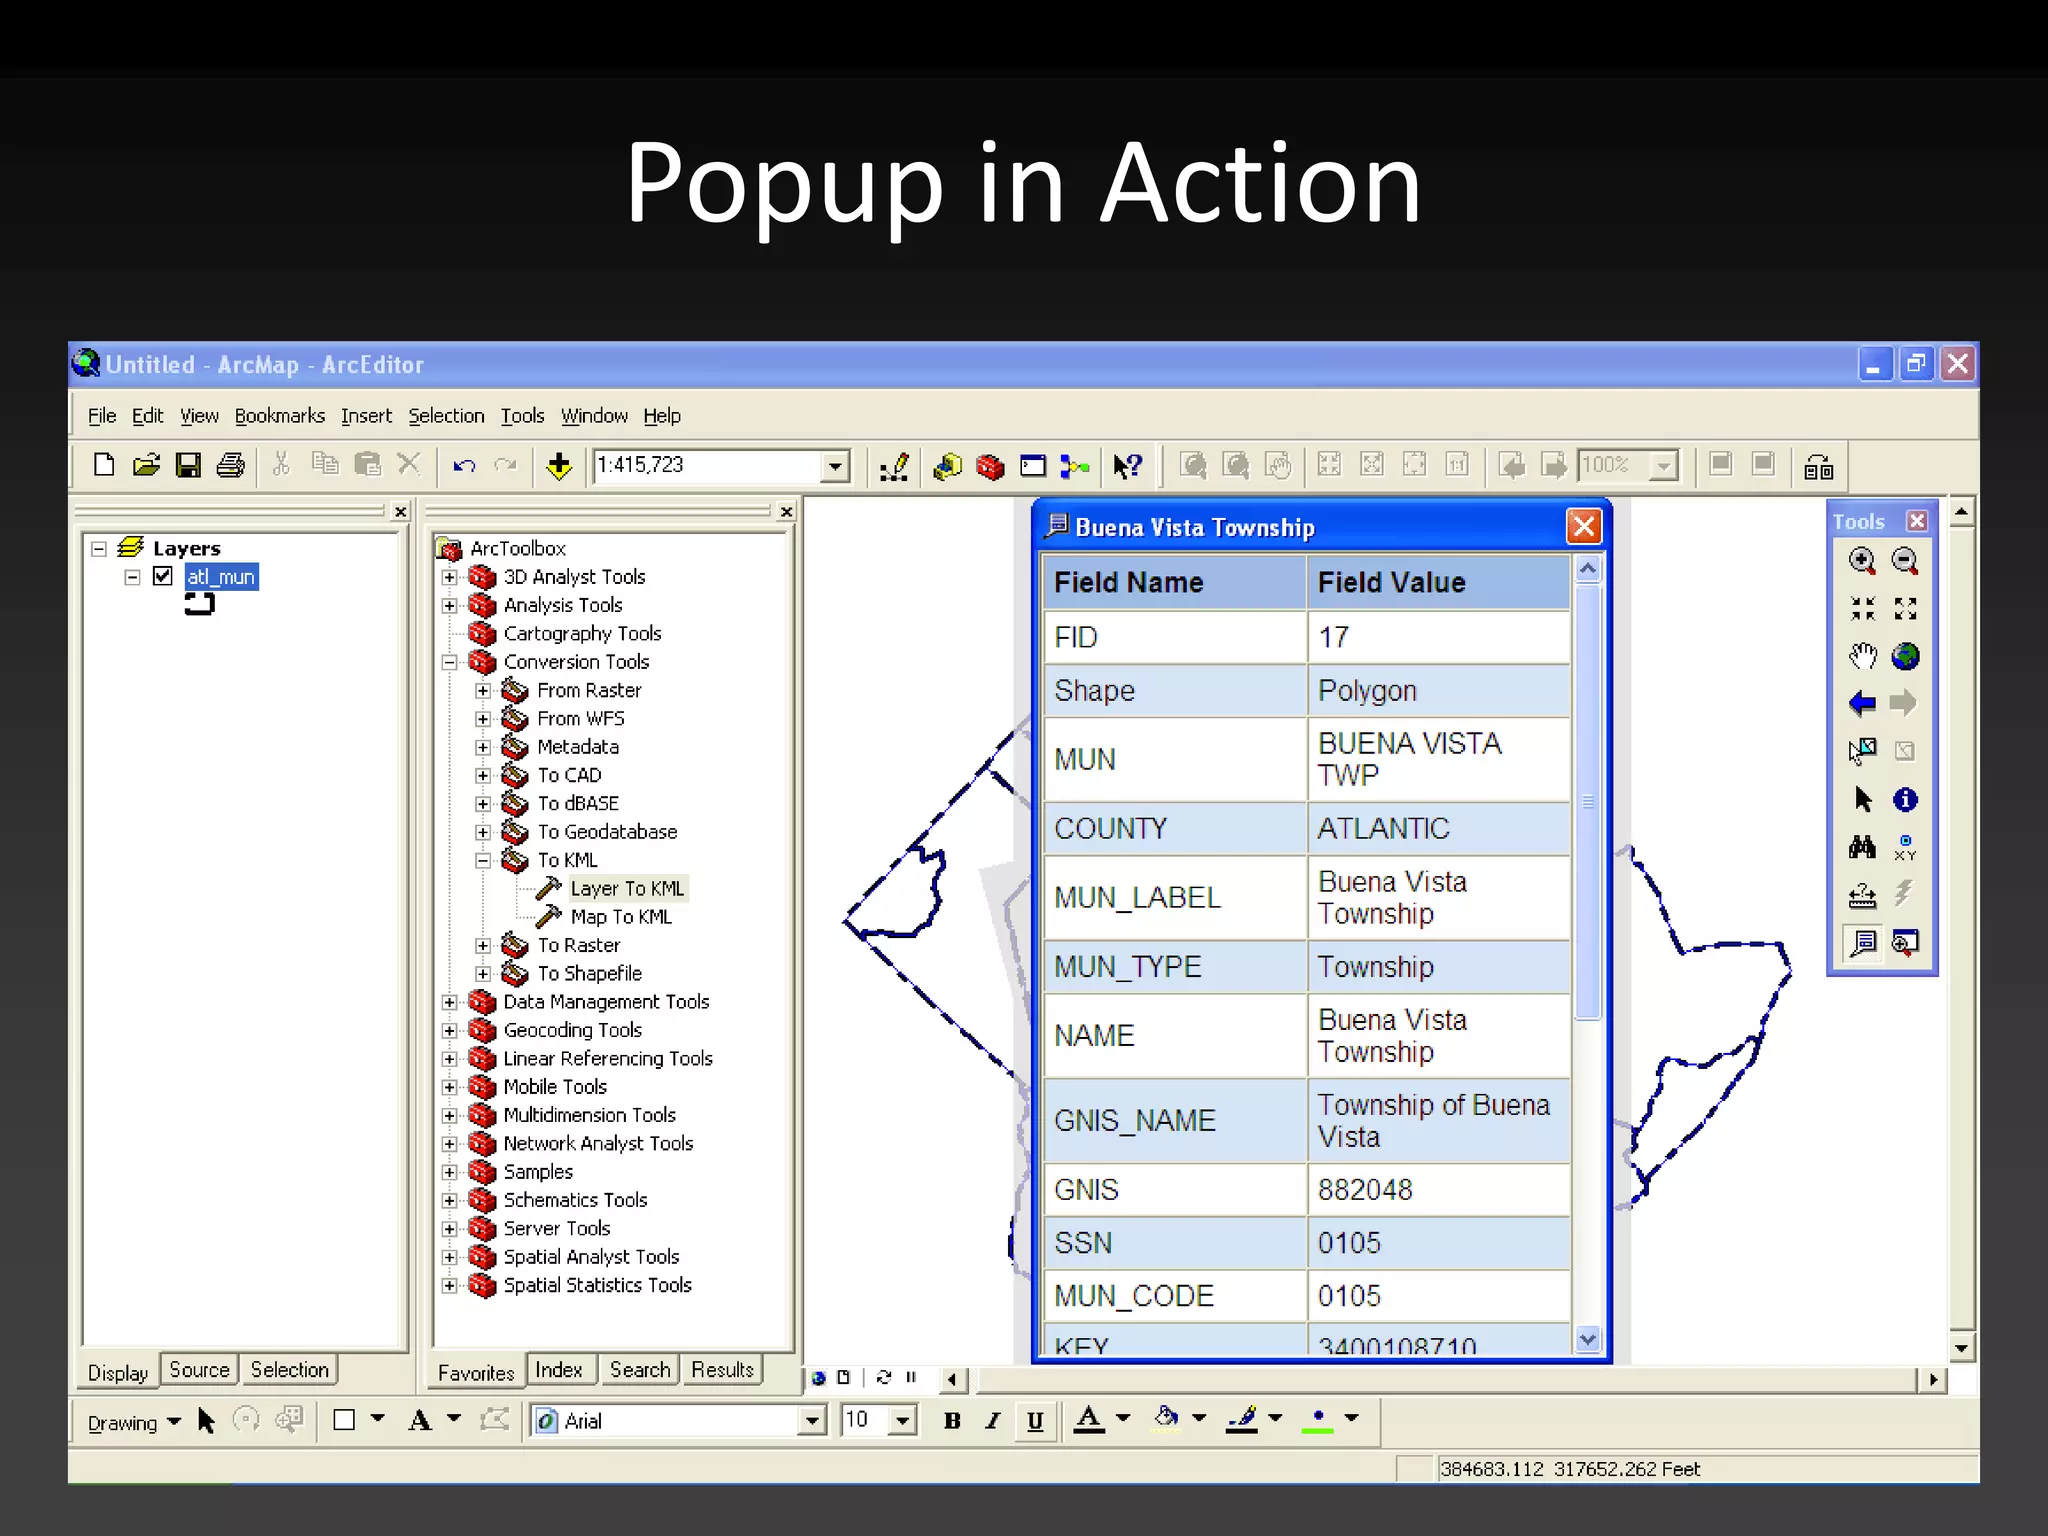Expand the From Raster toolset
Screen dimensions: 2048x1536
482,690
